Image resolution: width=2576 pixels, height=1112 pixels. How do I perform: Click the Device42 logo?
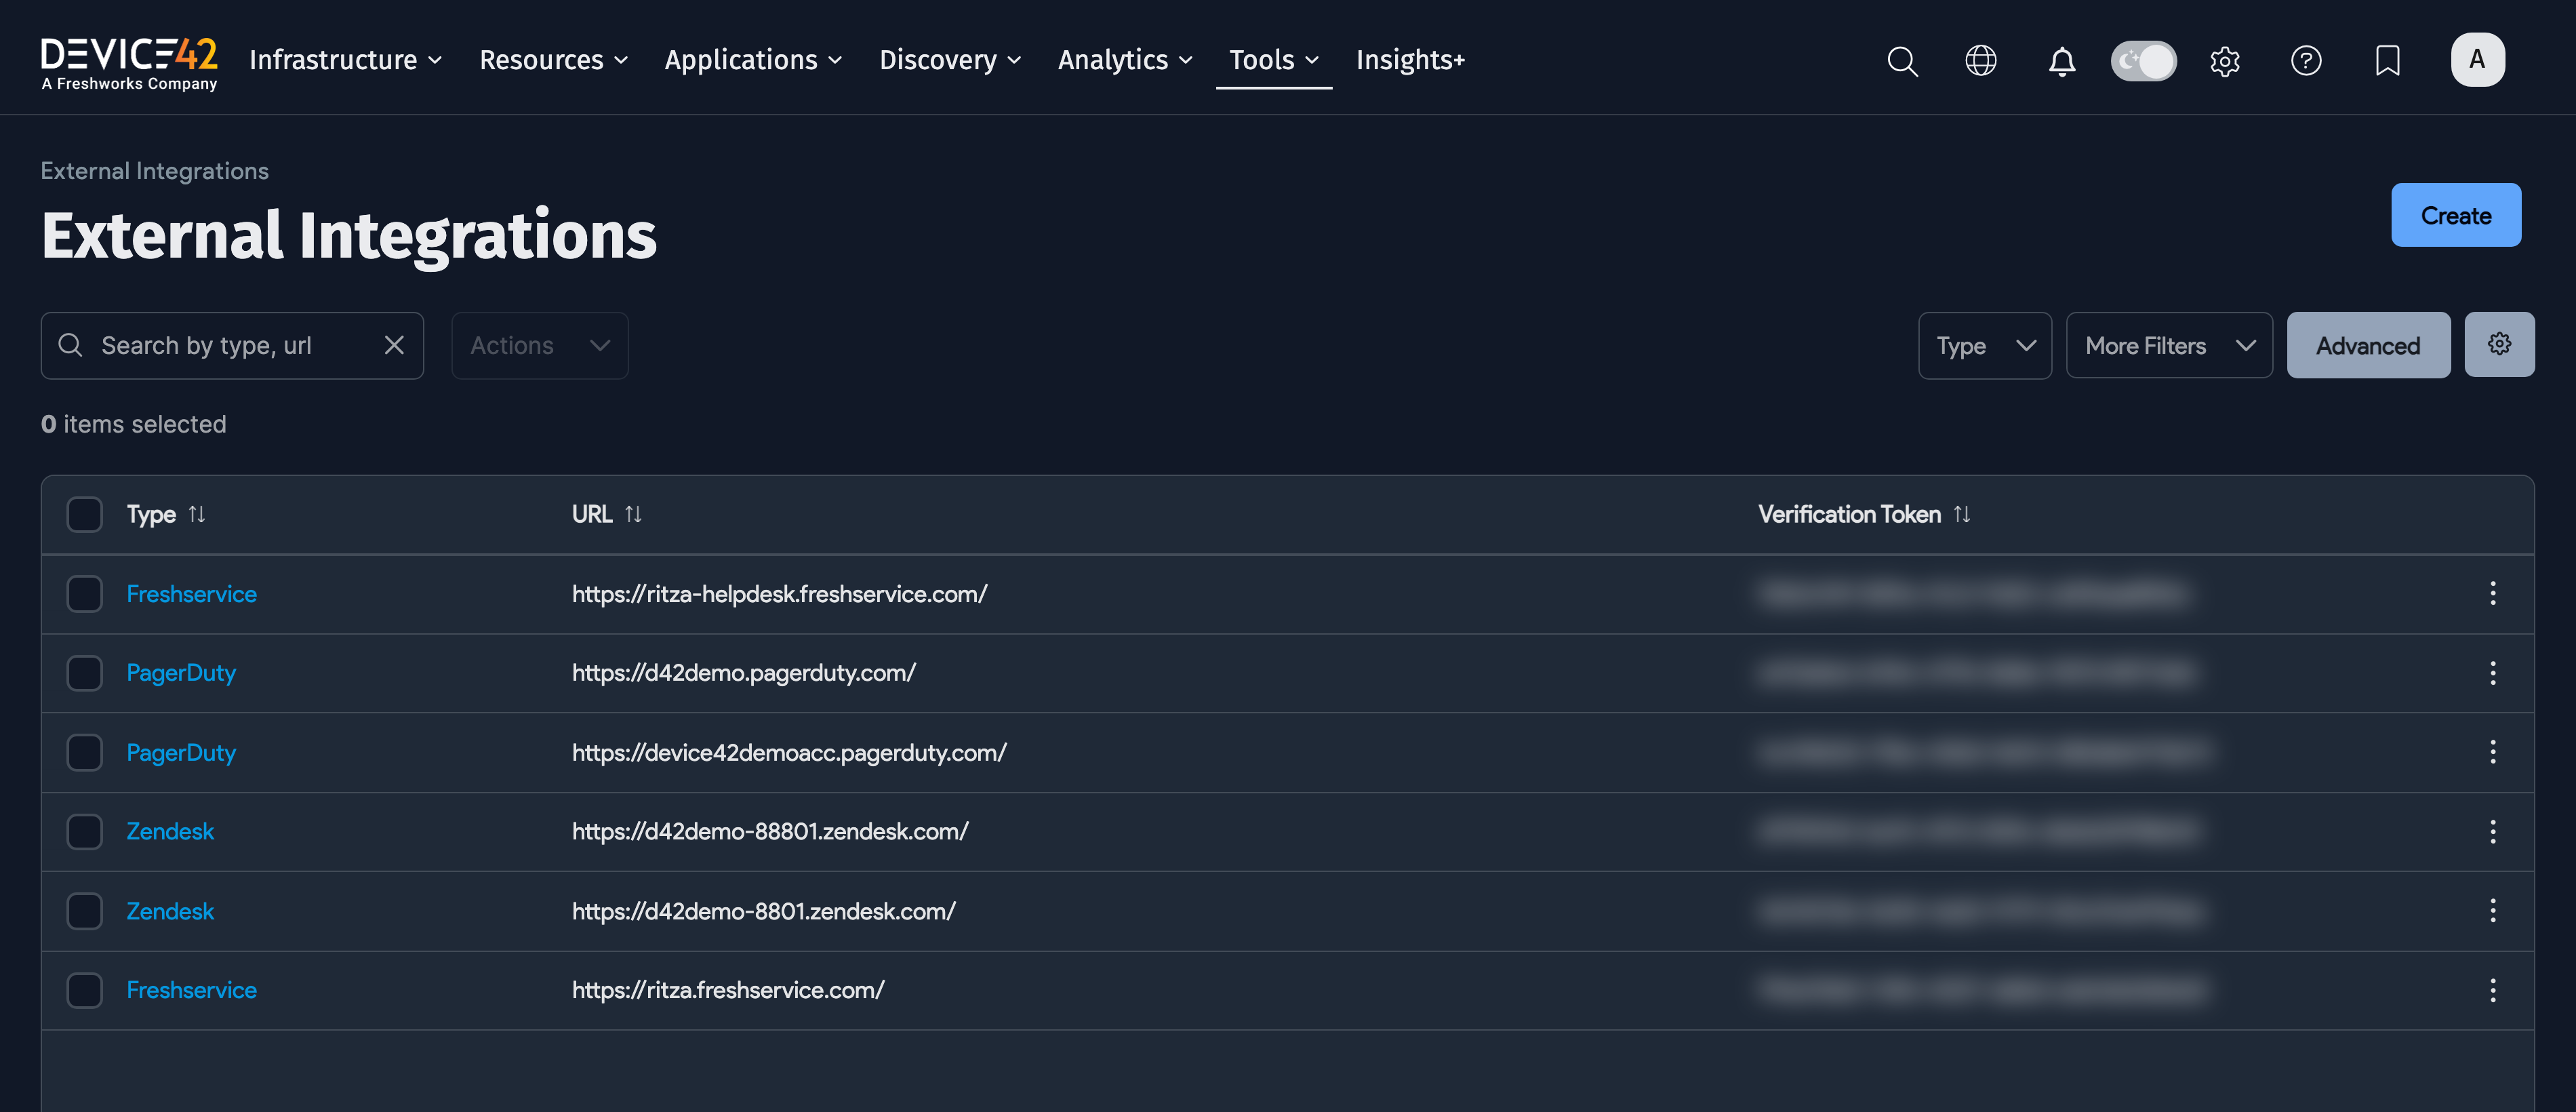point(129,63)
